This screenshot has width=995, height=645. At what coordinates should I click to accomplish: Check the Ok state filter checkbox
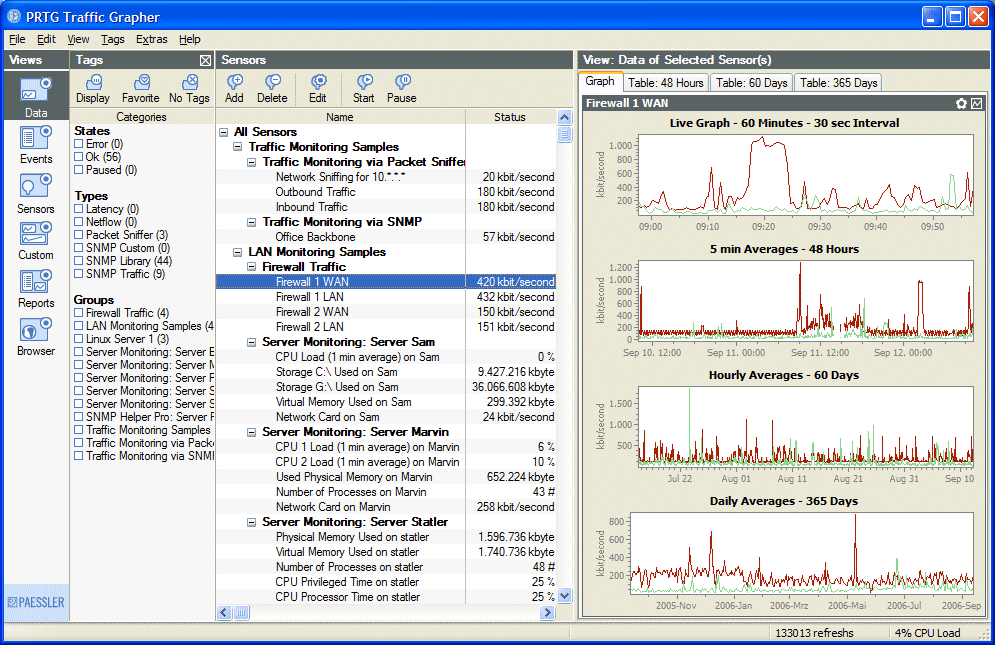coord(79,157)
